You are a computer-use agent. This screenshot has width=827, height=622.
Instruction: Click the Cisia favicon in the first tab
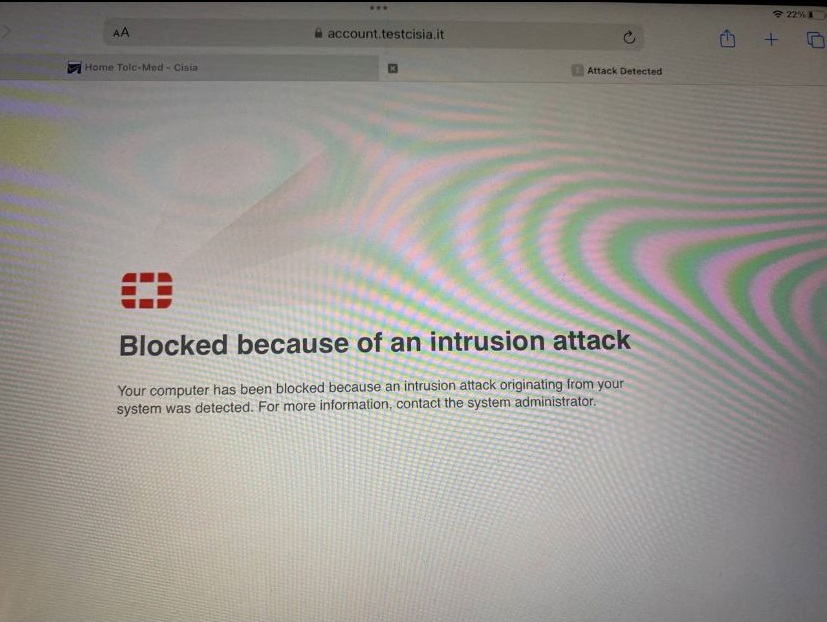[74, 68]
